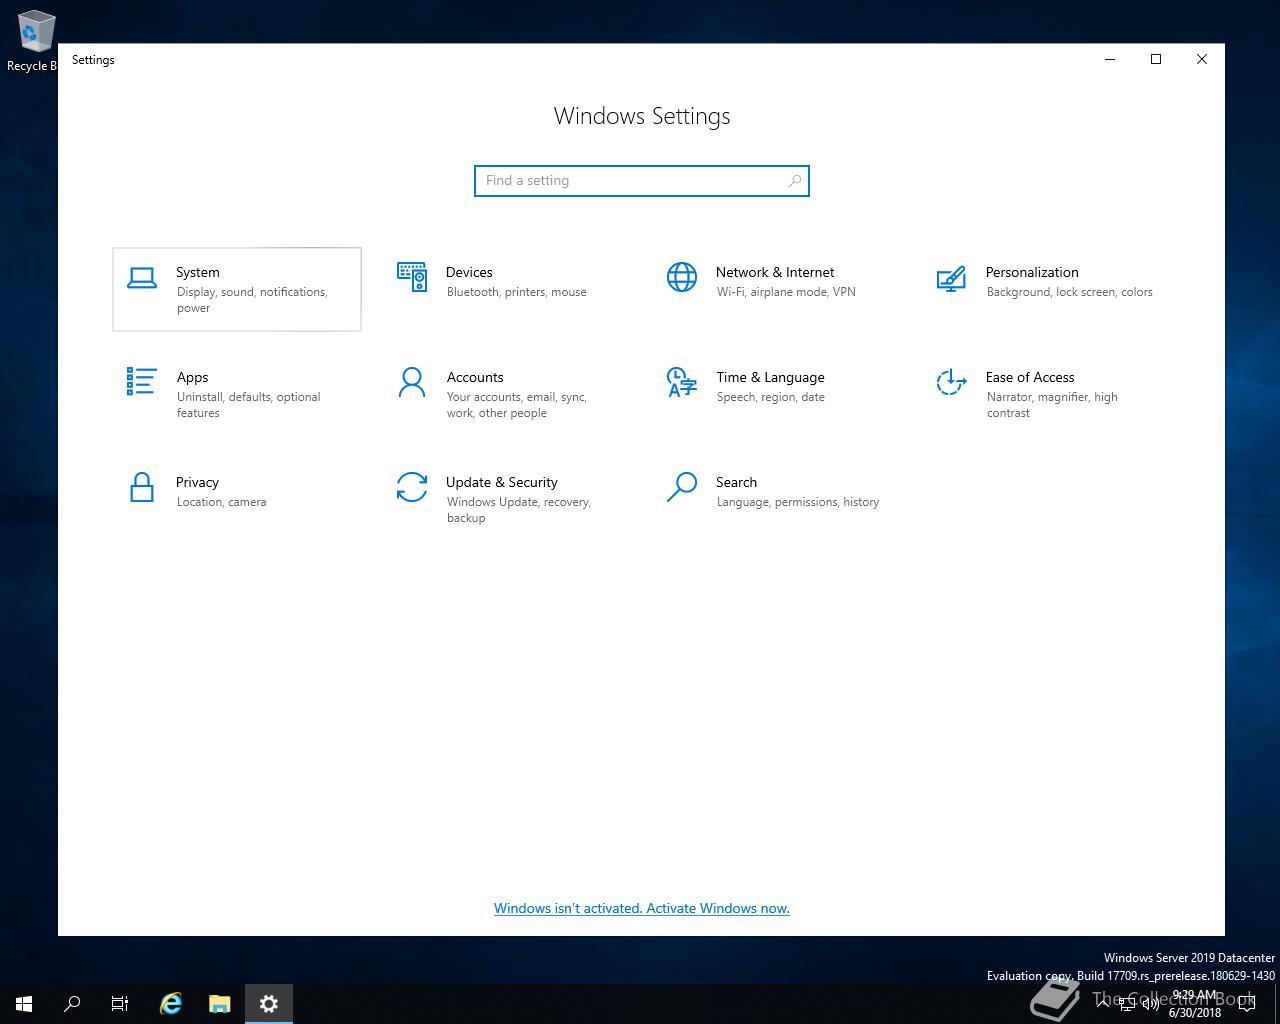Open Time & Language settings icon
Viewport: 1280px width, 1024px height.
[682, 382]
